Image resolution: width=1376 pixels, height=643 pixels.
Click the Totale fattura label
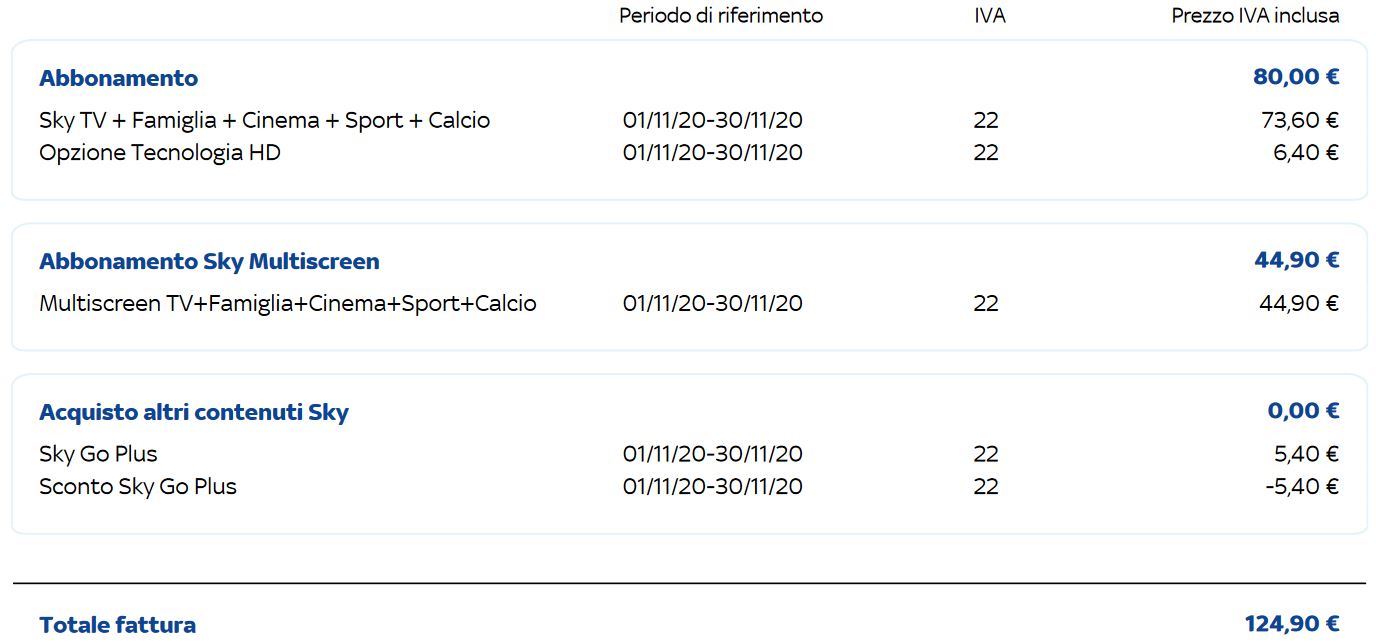pos(117,625)
